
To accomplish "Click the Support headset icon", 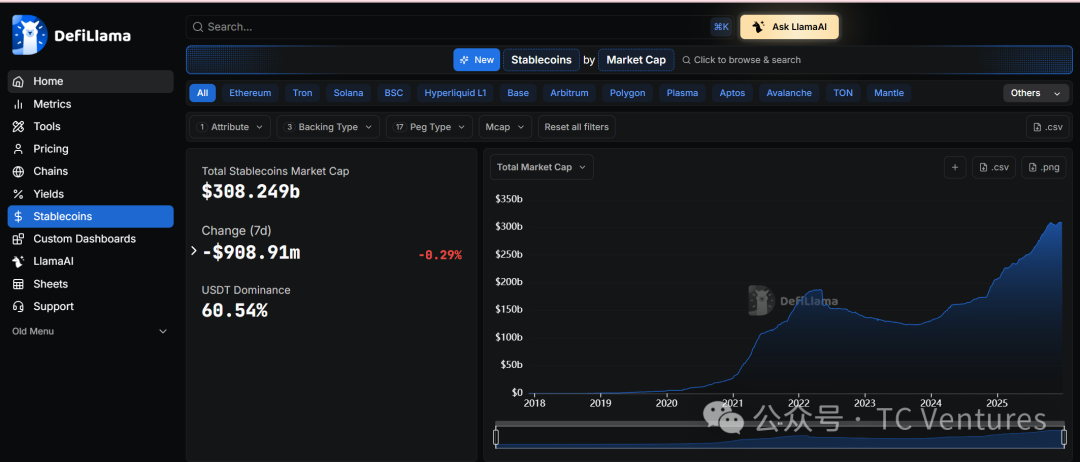I will coord(19,306).
